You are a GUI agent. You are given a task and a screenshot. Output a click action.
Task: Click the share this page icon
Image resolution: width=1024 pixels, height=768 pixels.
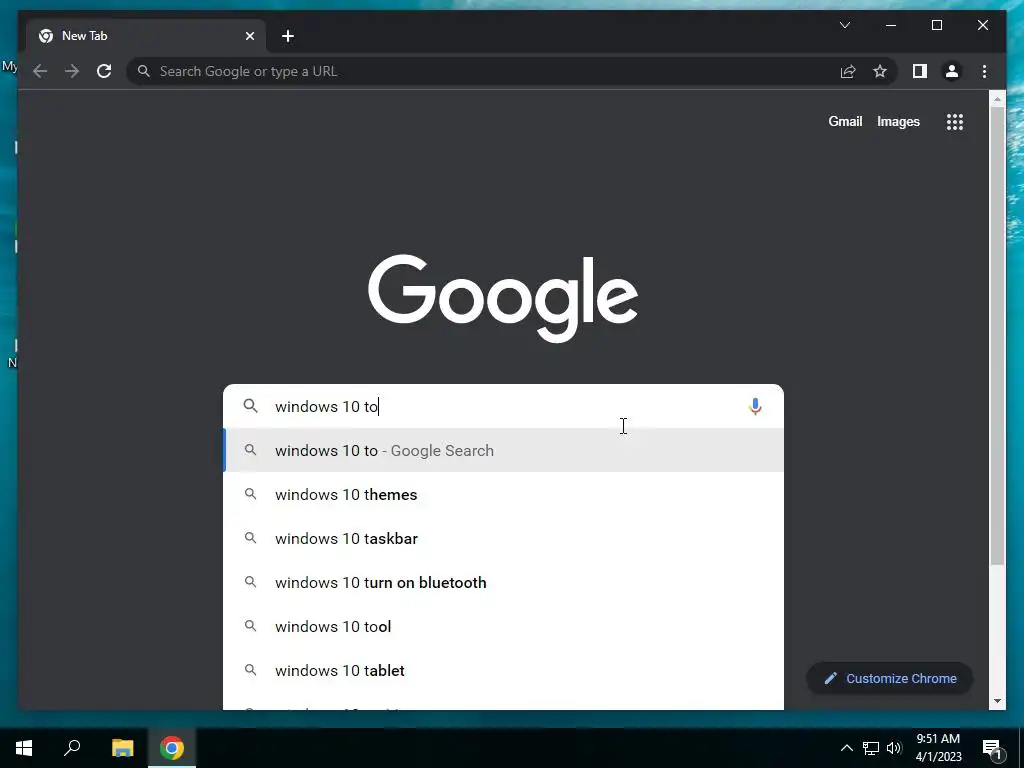pos(848,71)
